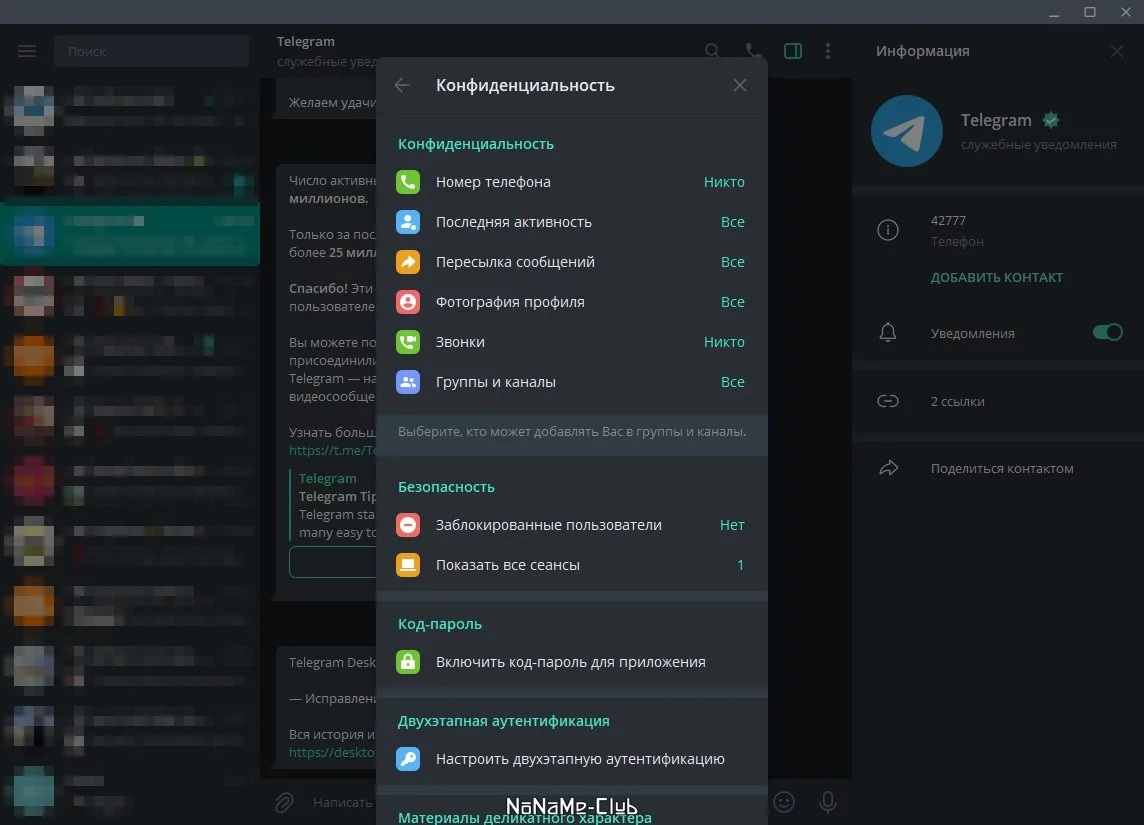Click ДОБАВИТЬ КОНТАКТ button
The width and height of the screenshot is (1144, 825).
[x=997, y=277]
